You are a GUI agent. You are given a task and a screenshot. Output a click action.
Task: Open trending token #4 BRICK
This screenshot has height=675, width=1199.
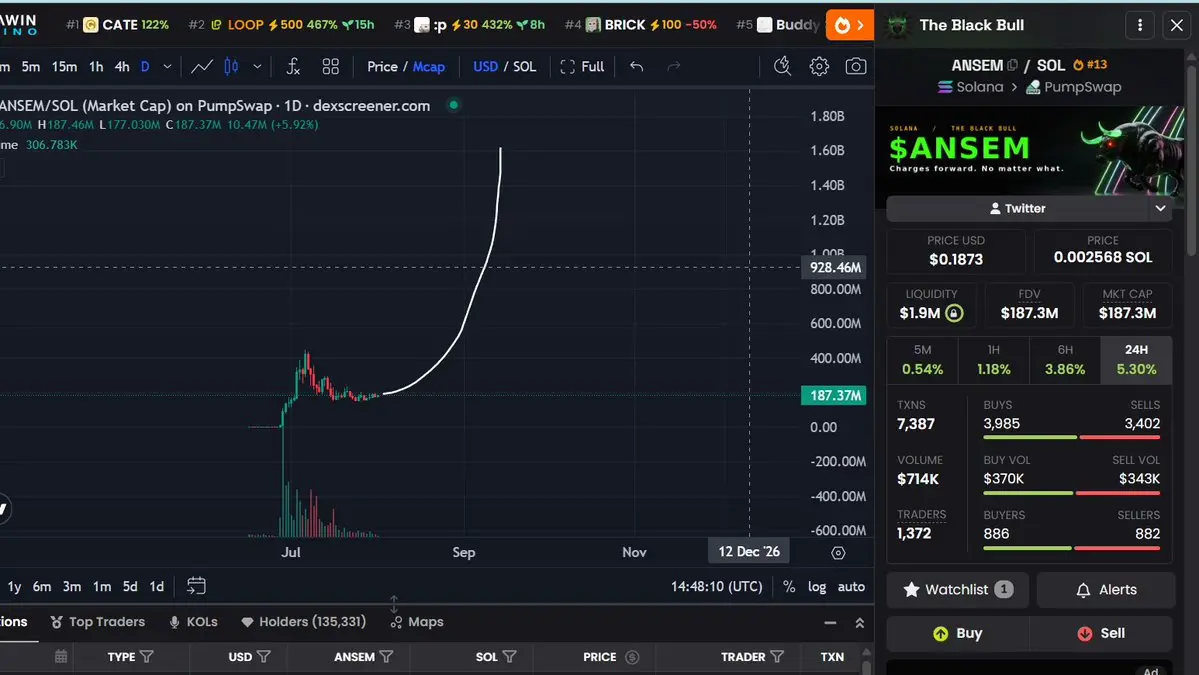(x=641, y=25)
